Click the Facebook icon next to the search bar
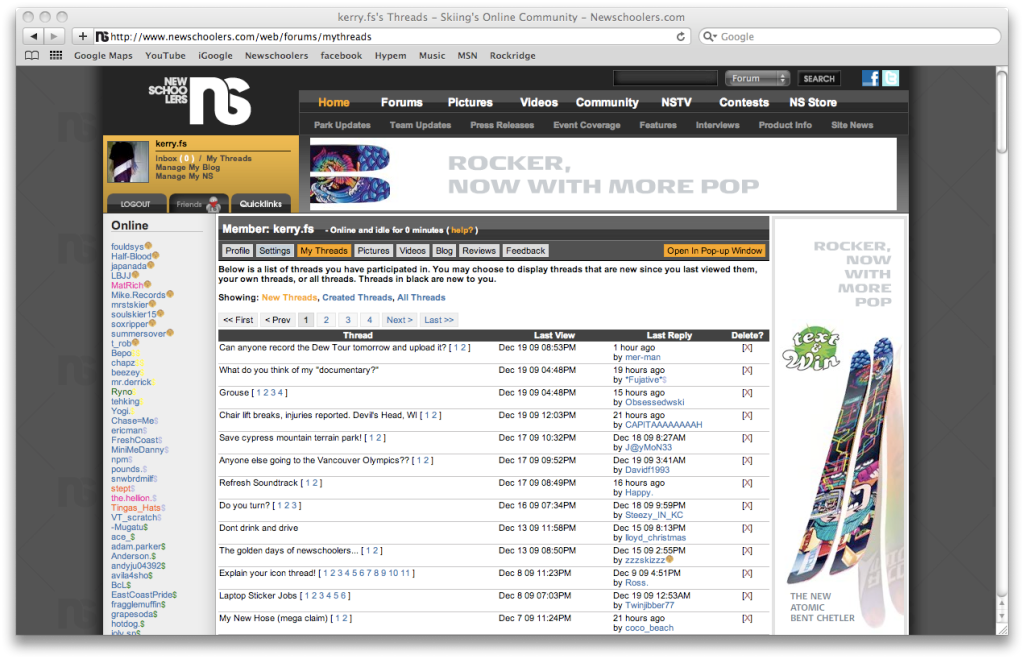The width and height of the screenshot is (1024, 659). [871, 77]
